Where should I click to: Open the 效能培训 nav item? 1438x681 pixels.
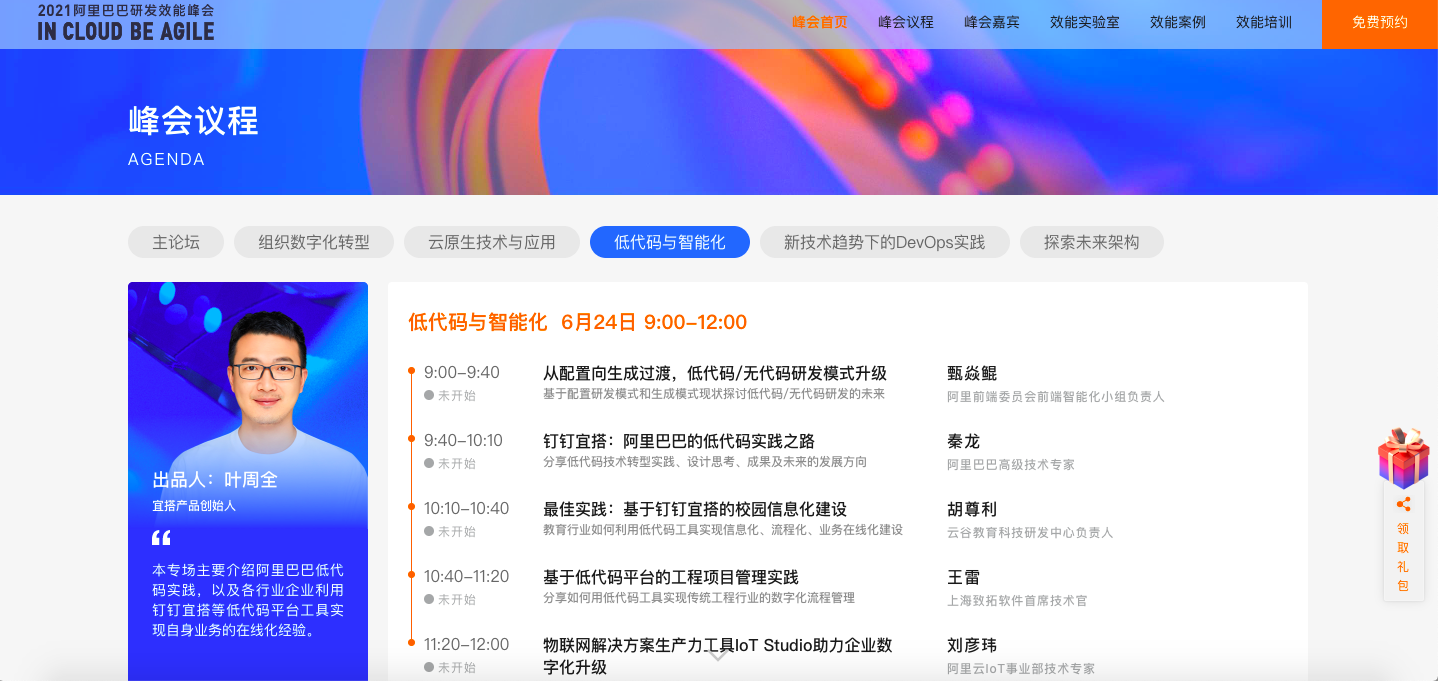1264,22
